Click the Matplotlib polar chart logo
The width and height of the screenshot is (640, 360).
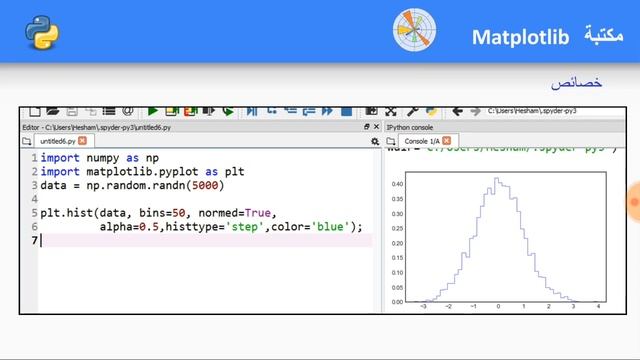414,30
